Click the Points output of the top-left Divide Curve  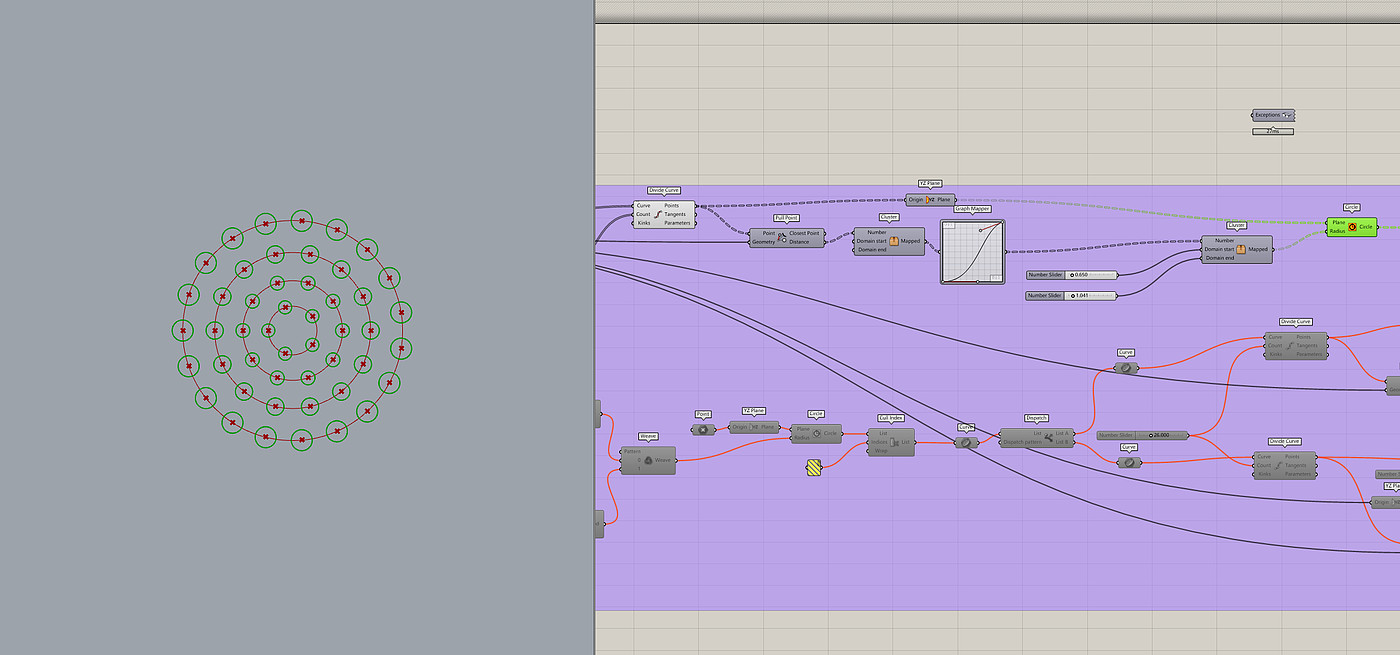tap(671, 205)
